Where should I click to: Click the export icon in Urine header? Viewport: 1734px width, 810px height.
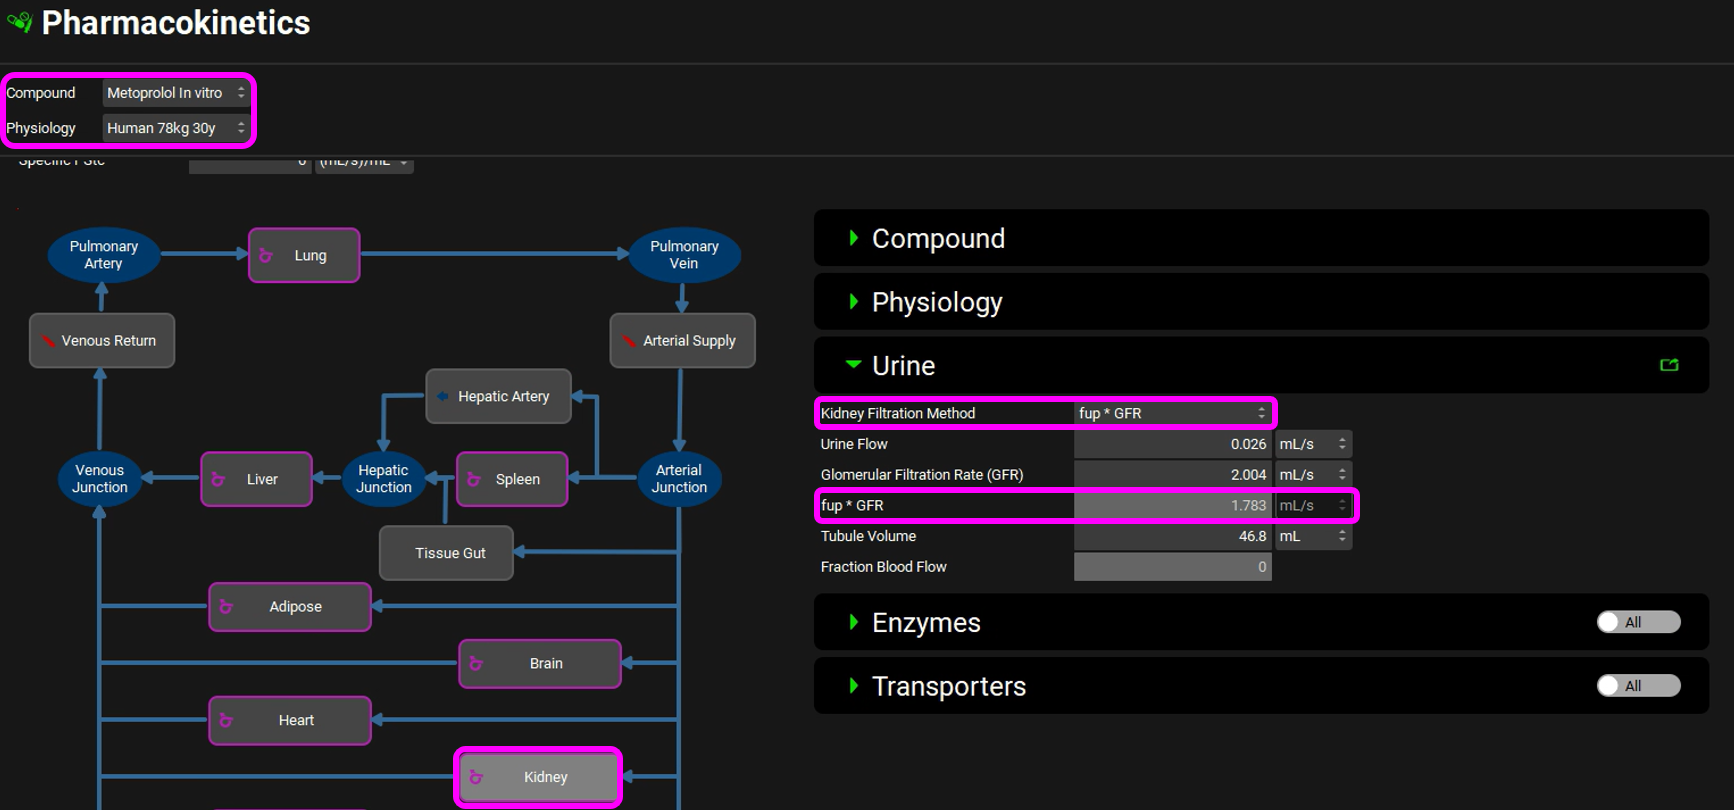click(1669, 366)
